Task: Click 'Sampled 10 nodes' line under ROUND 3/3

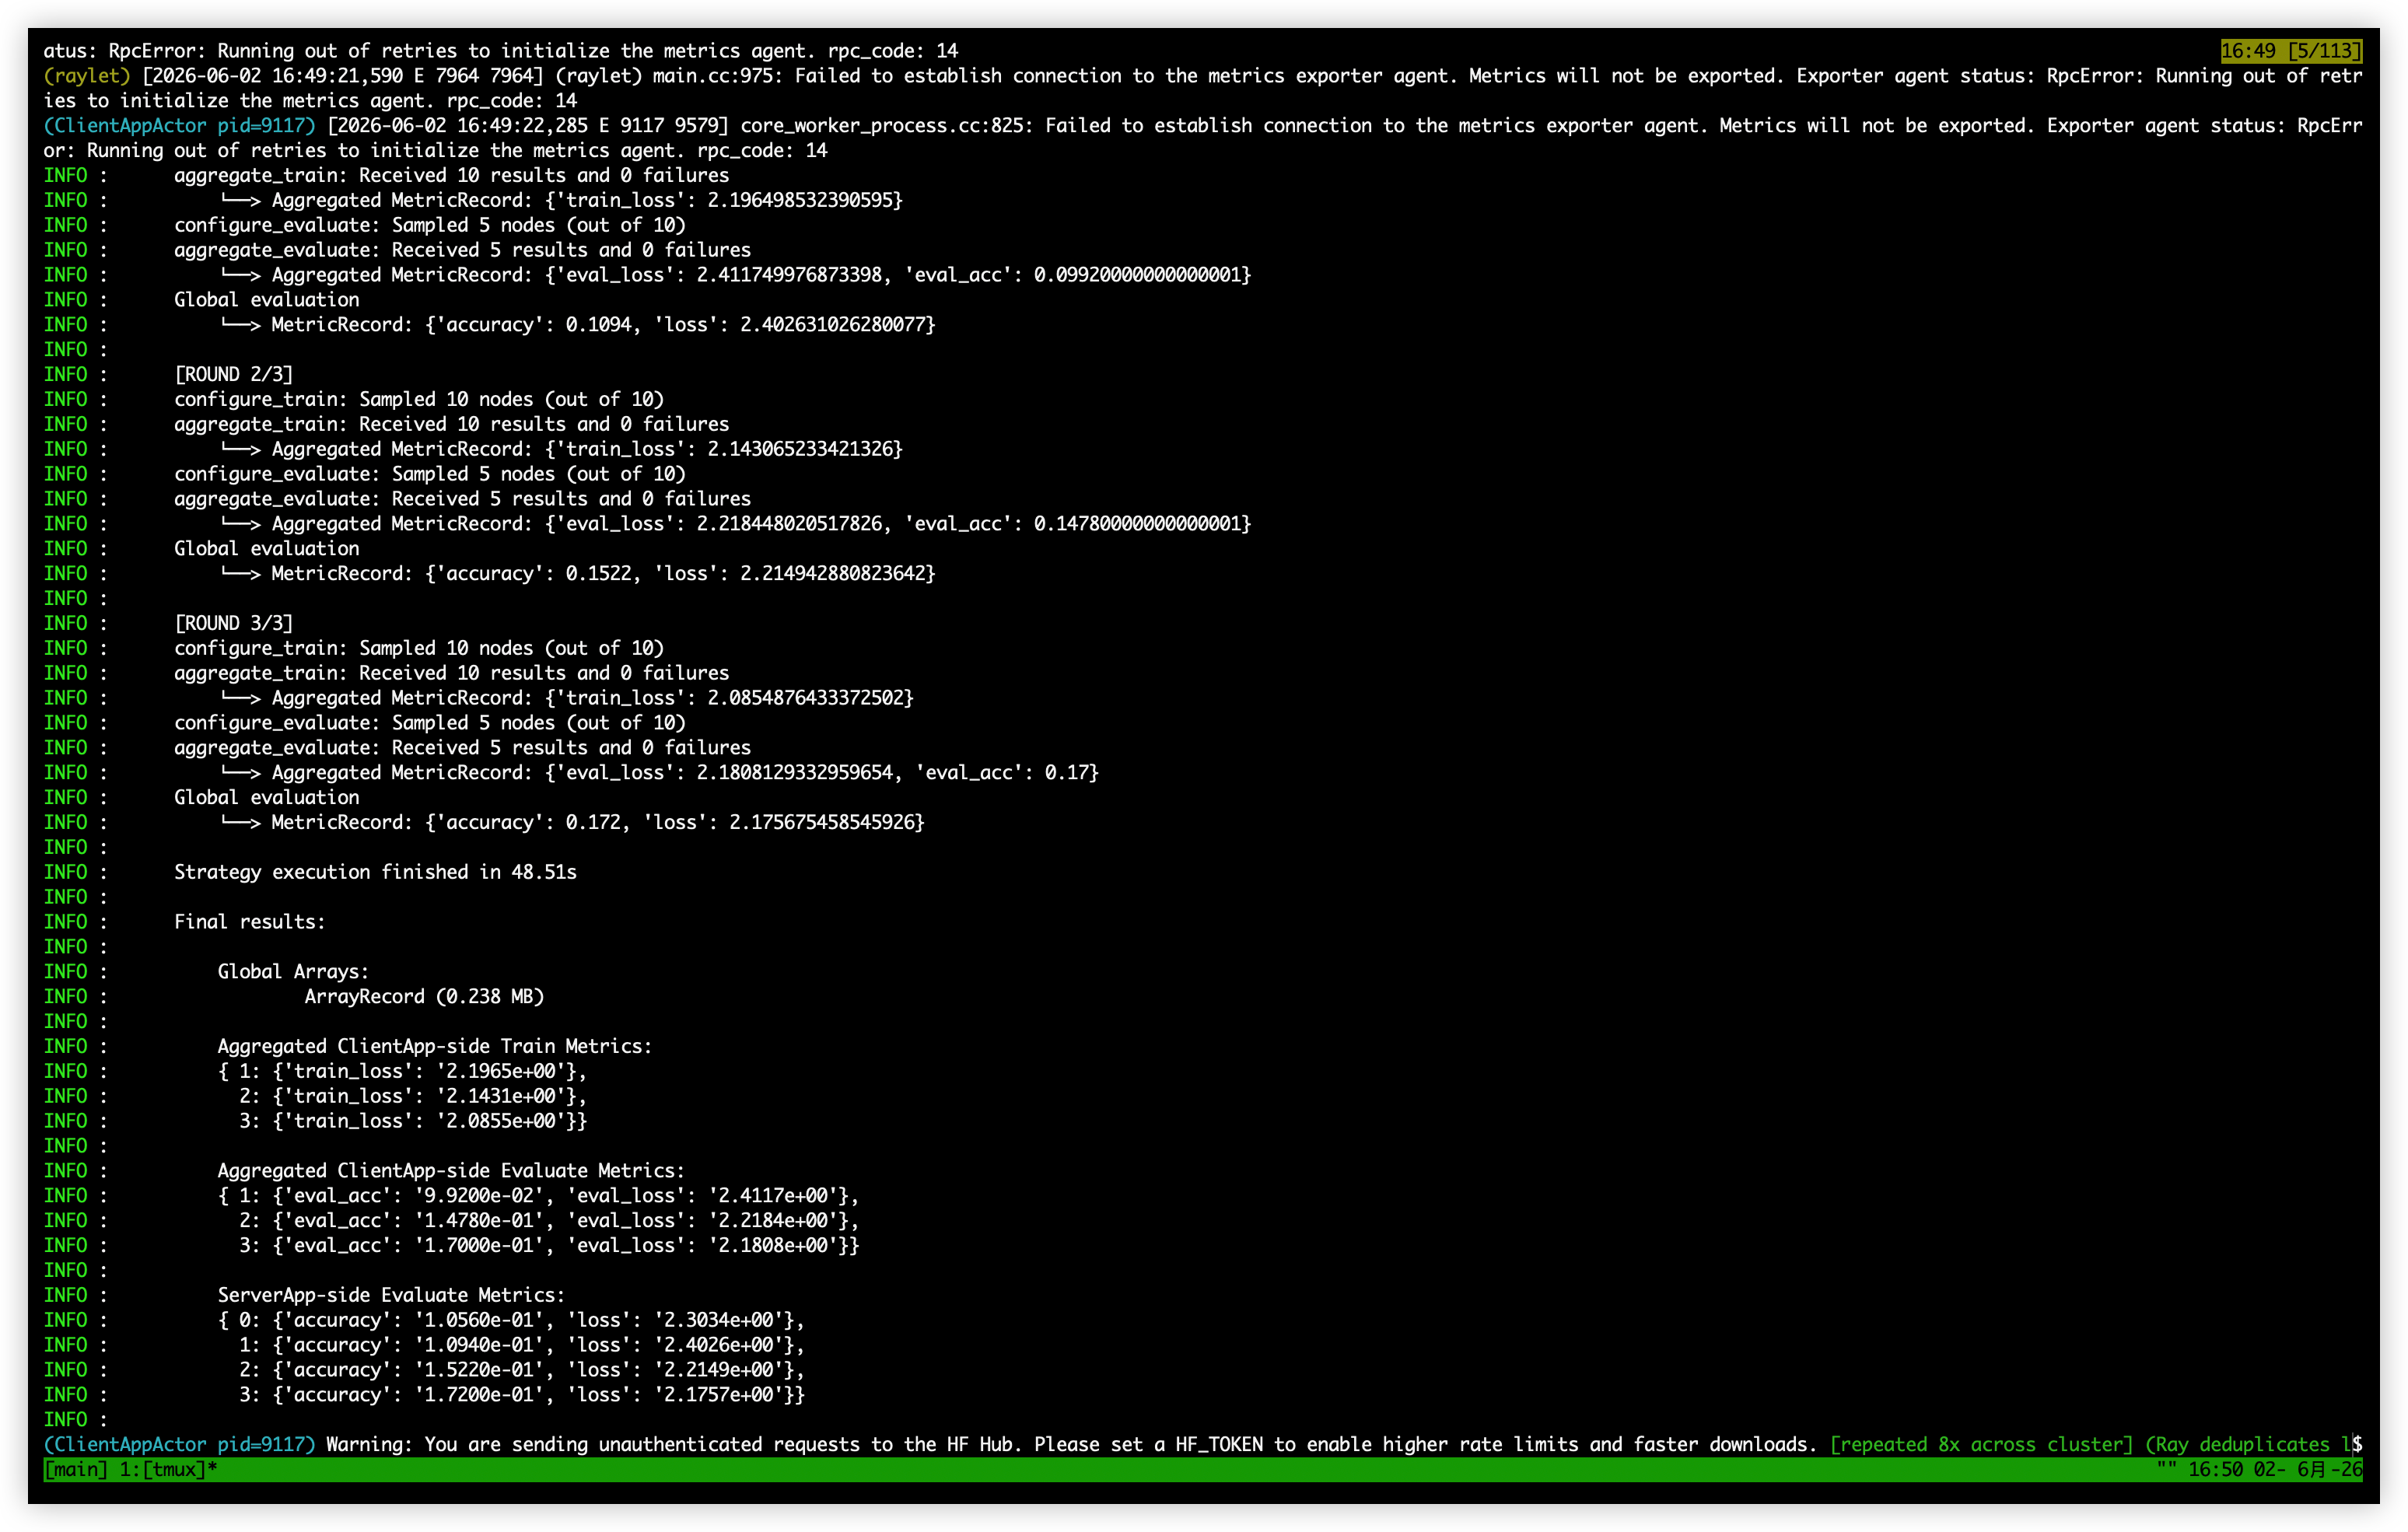Action: point(418,648)
